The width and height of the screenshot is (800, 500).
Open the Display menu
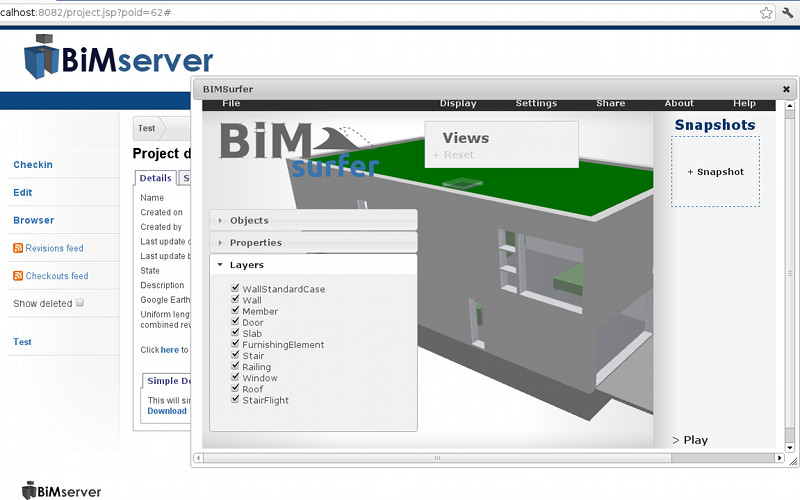click(x=458, y=103)
